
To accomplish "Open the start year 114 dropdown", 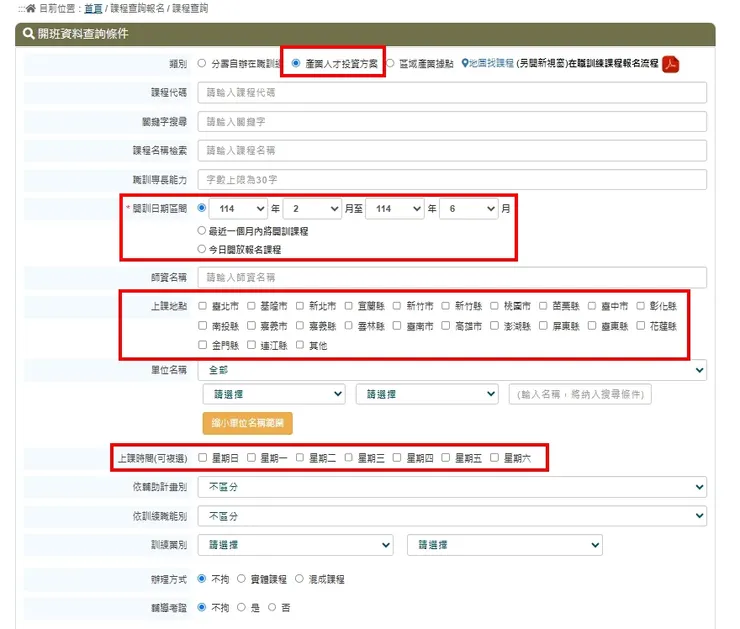I will [x=238, y=209].
